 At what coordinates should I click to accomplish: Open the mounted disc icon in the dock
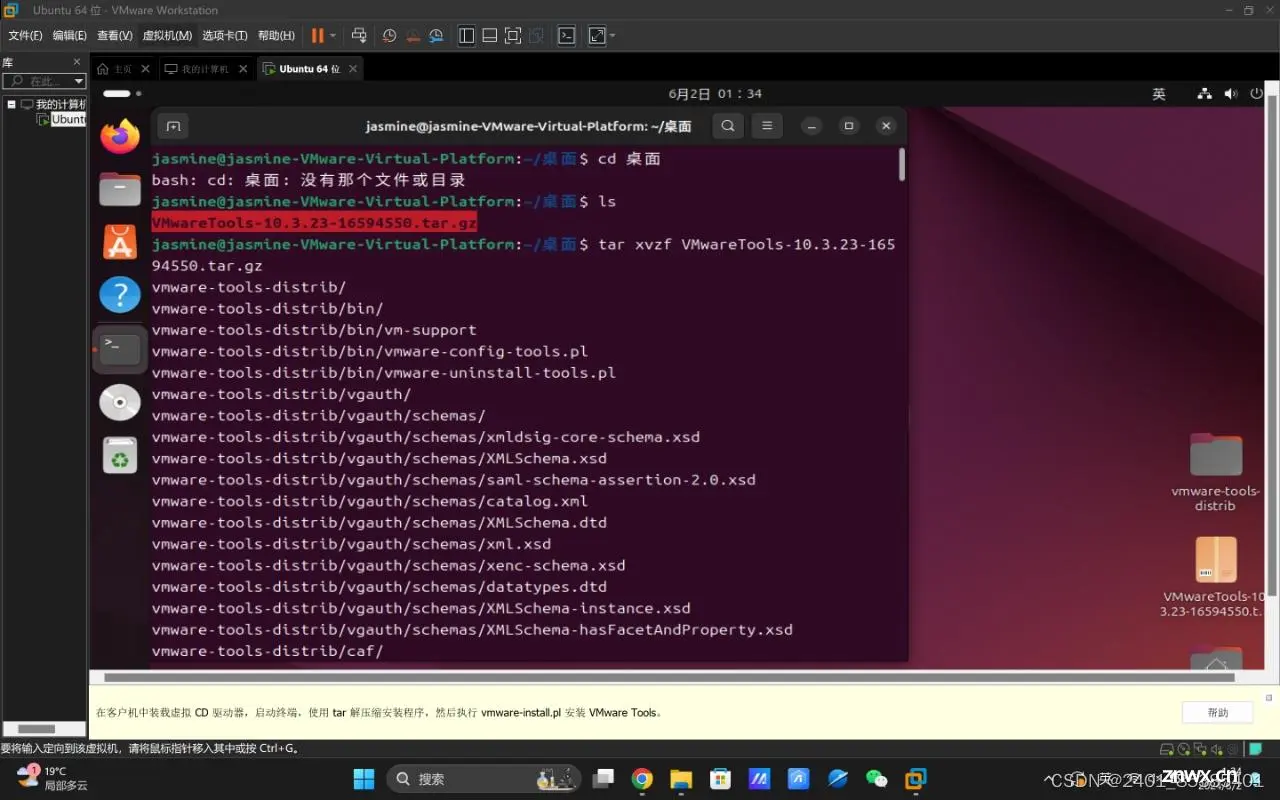[120, 402]
